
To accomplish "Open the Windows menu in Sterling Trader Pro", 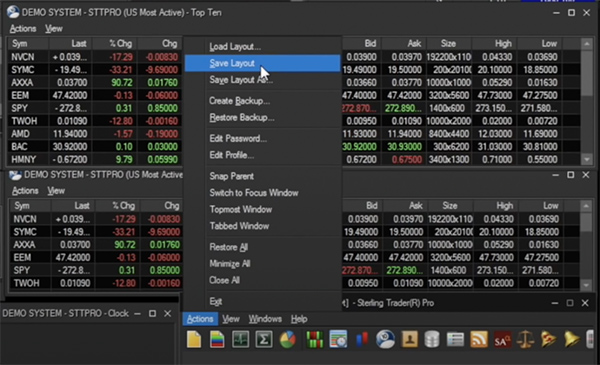I will point(265,319).
